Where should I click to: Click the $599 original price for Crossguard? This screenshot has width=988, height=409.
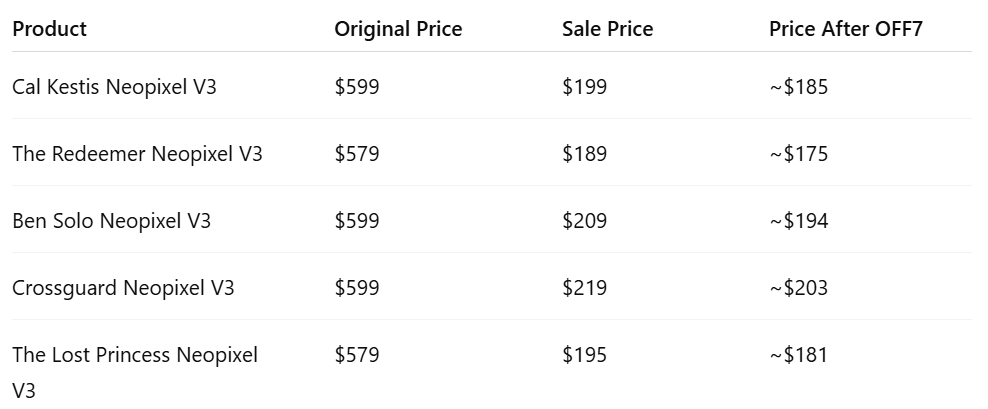(x=357, y=288)
